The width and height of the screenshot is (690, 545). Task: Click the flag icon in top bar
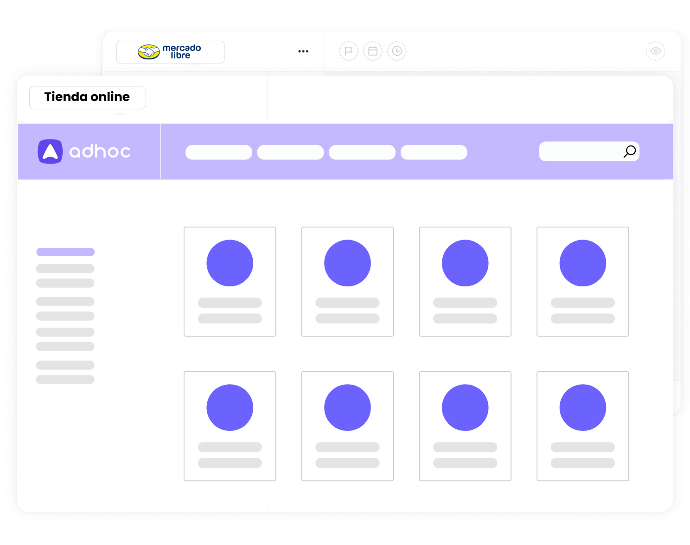(348, 51)
